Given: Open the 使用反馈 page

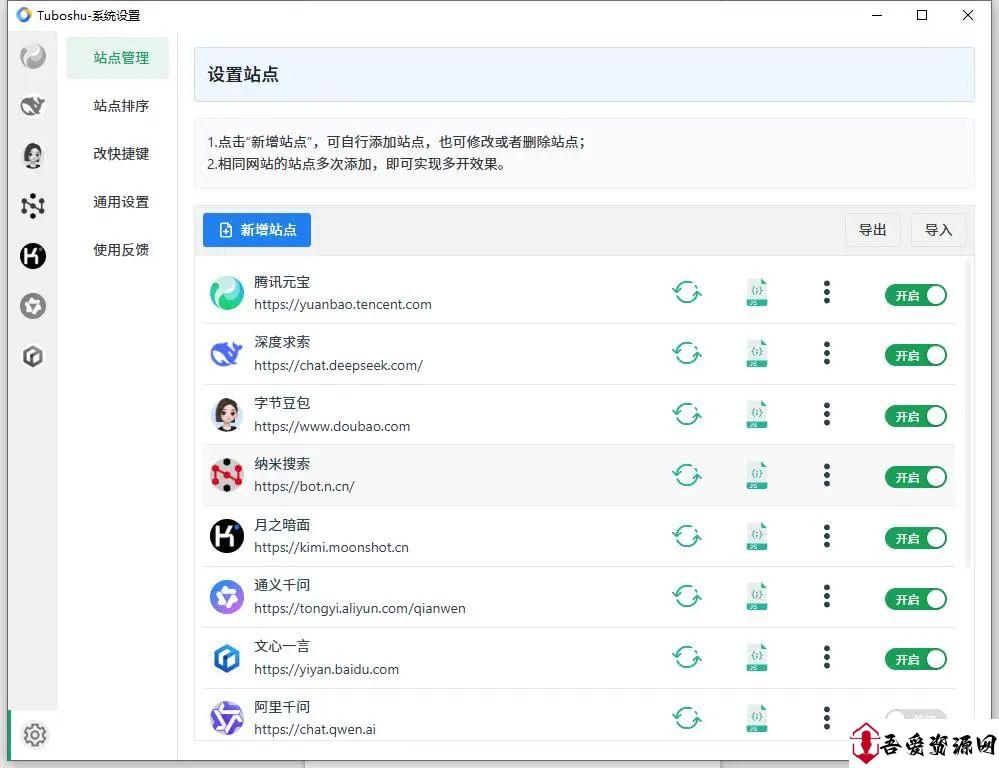Looking at the screenshot, I should (121, 250).
